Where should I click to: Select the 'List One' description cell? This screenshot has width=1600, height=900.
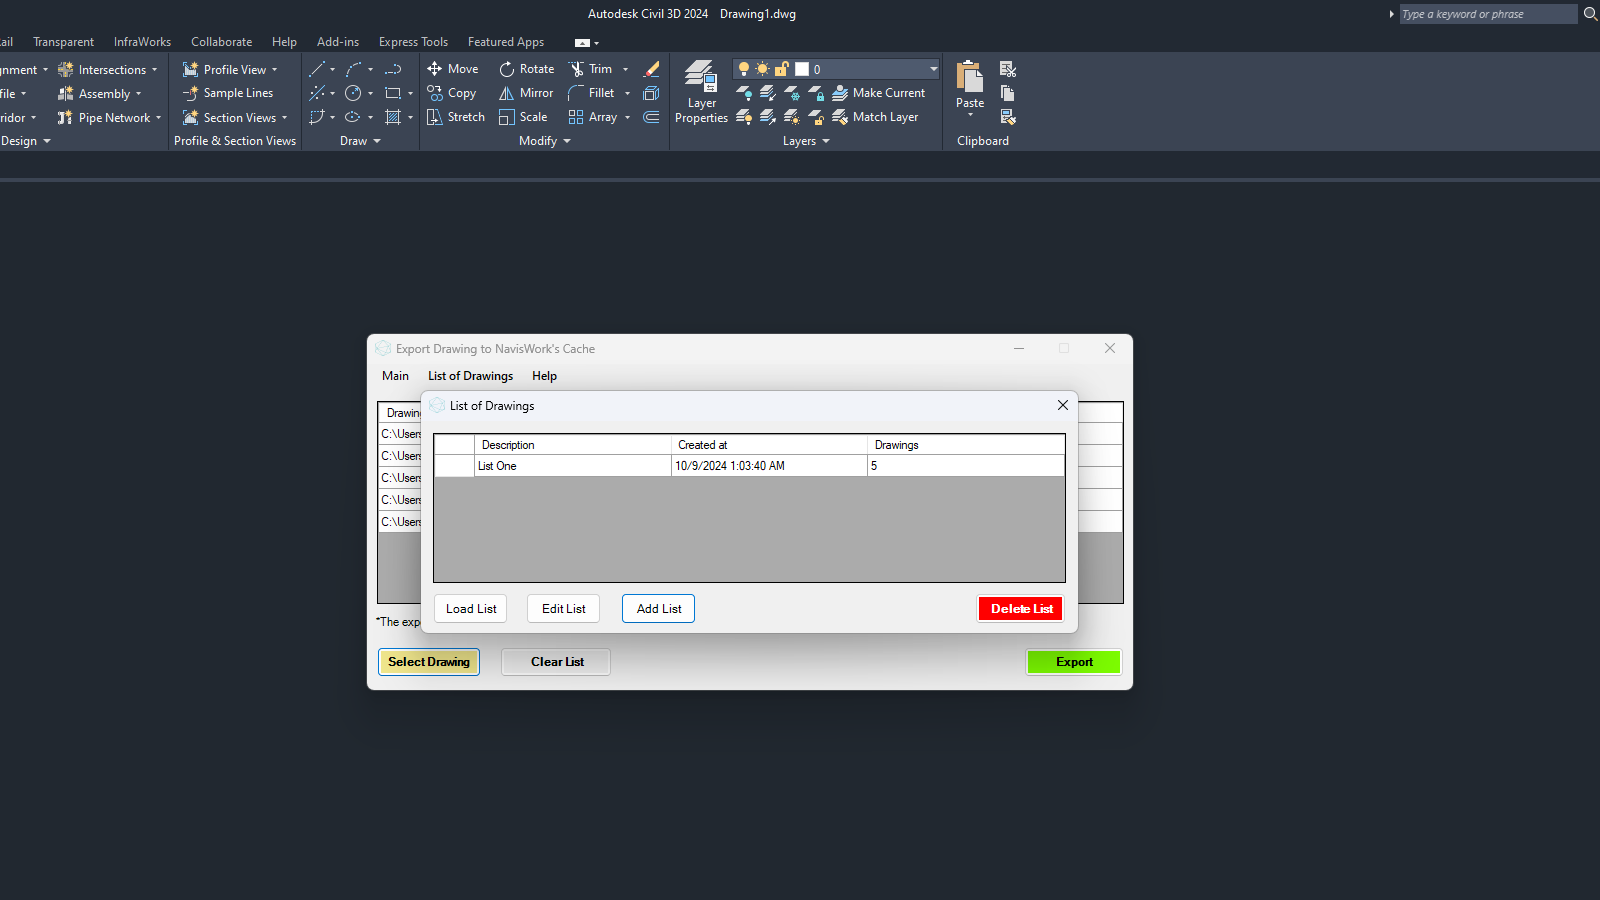pos(573,466)
